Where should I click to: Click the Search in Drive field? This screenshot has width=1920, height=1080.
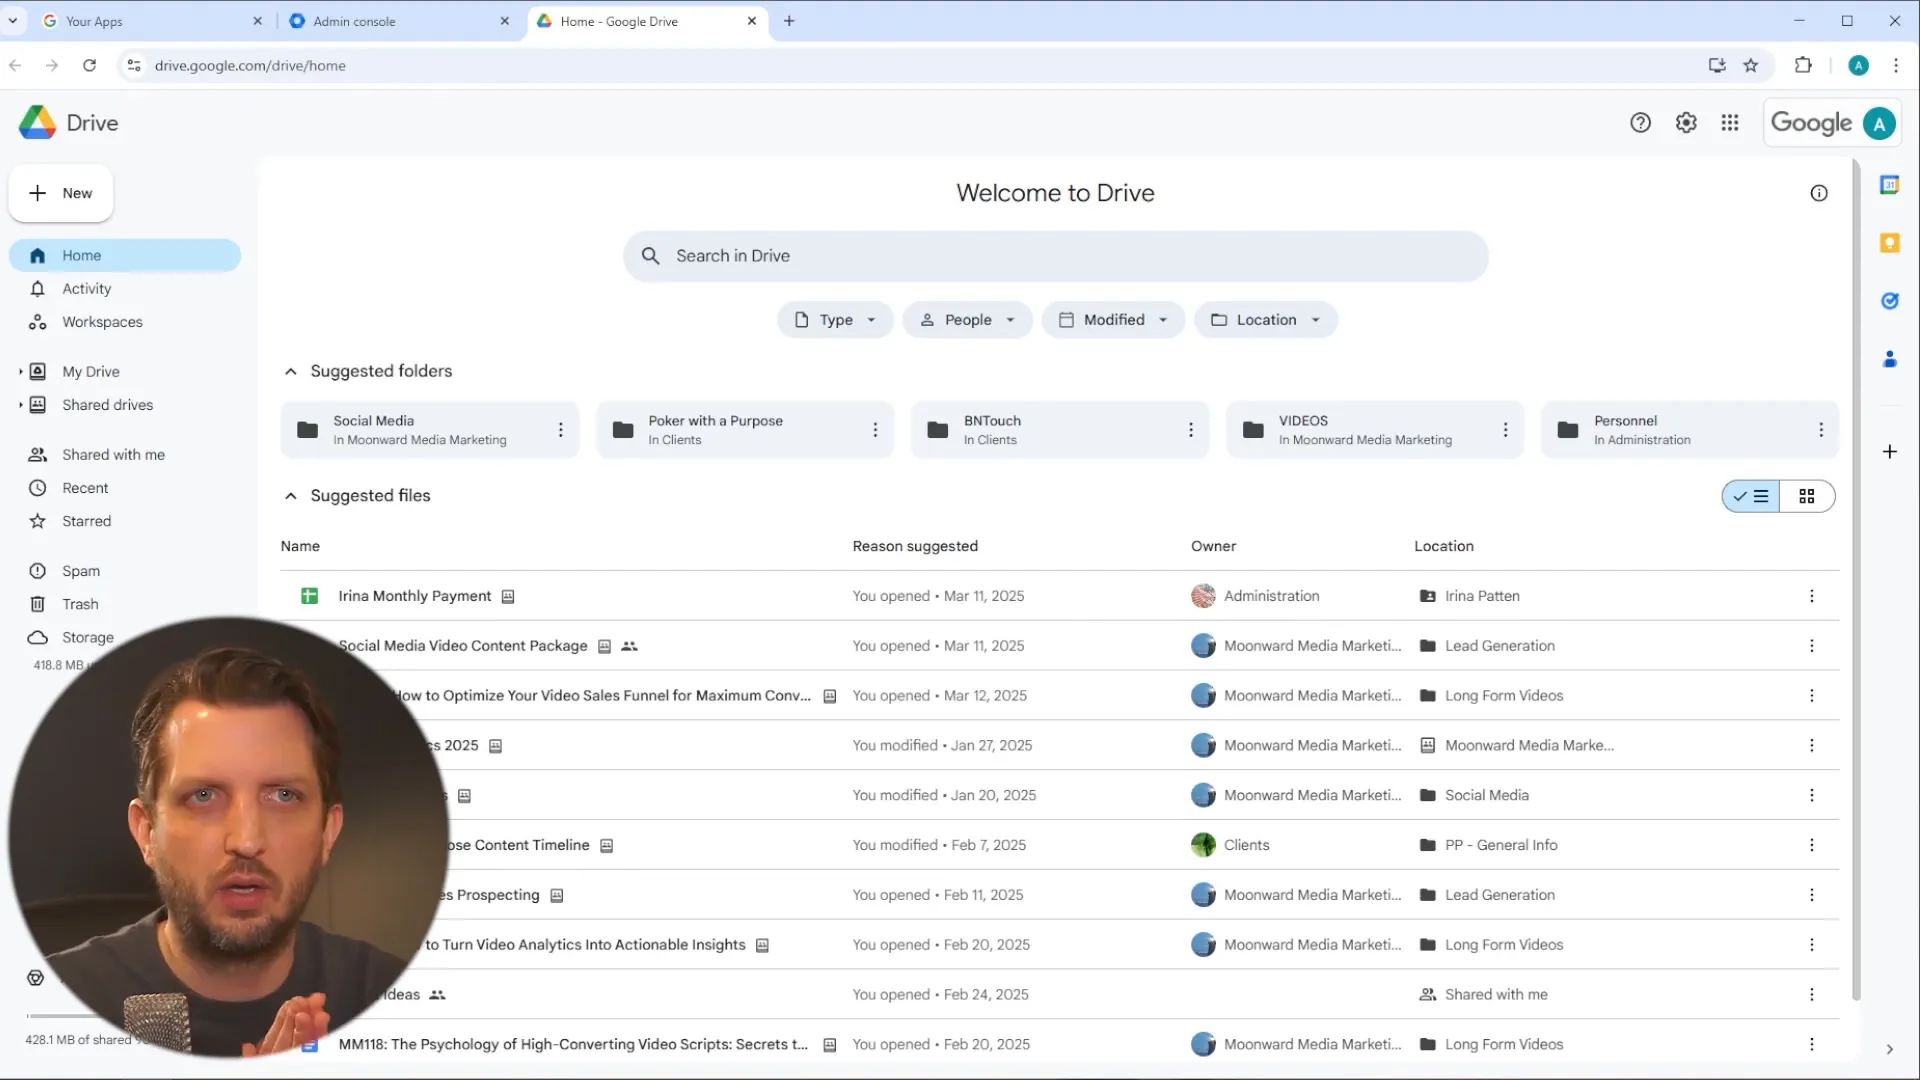[x=1055, y=257]
